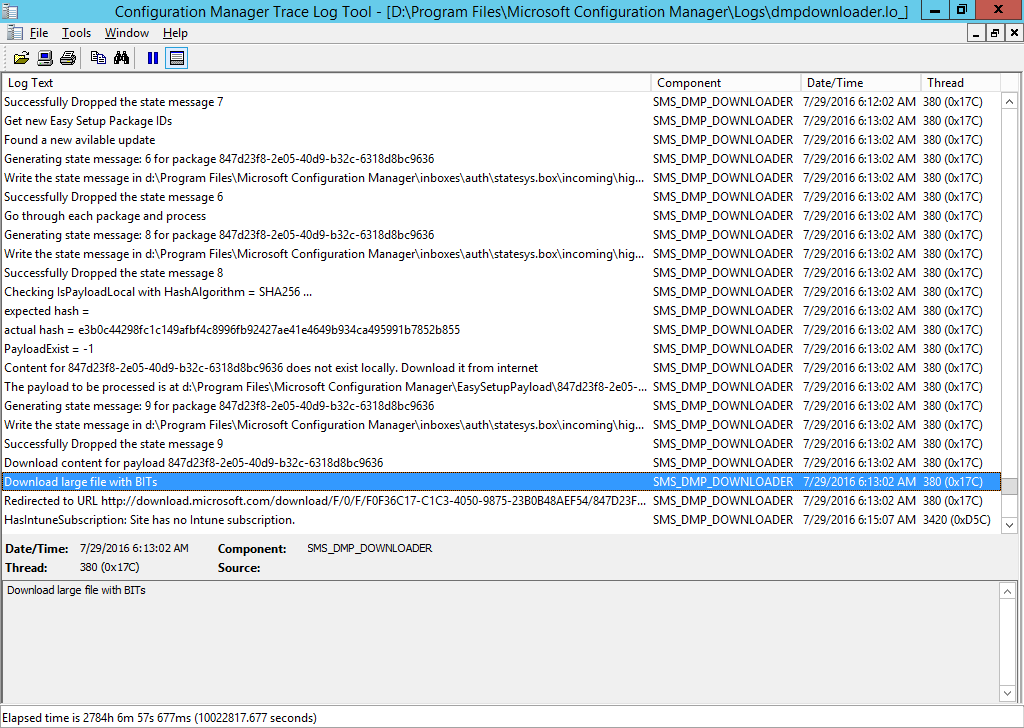Click the Copy to clipboard toolbar icon

(99, 58)
